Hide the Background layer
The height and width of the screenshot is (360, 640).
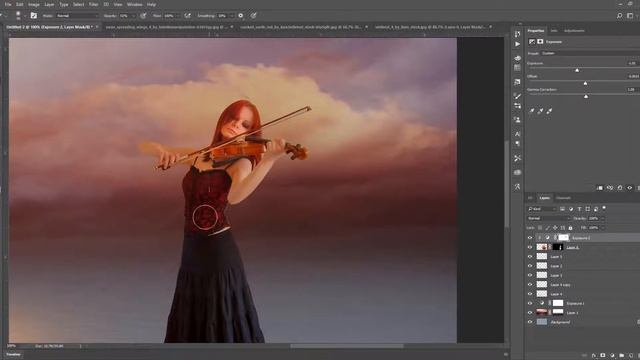click(530, 322)
